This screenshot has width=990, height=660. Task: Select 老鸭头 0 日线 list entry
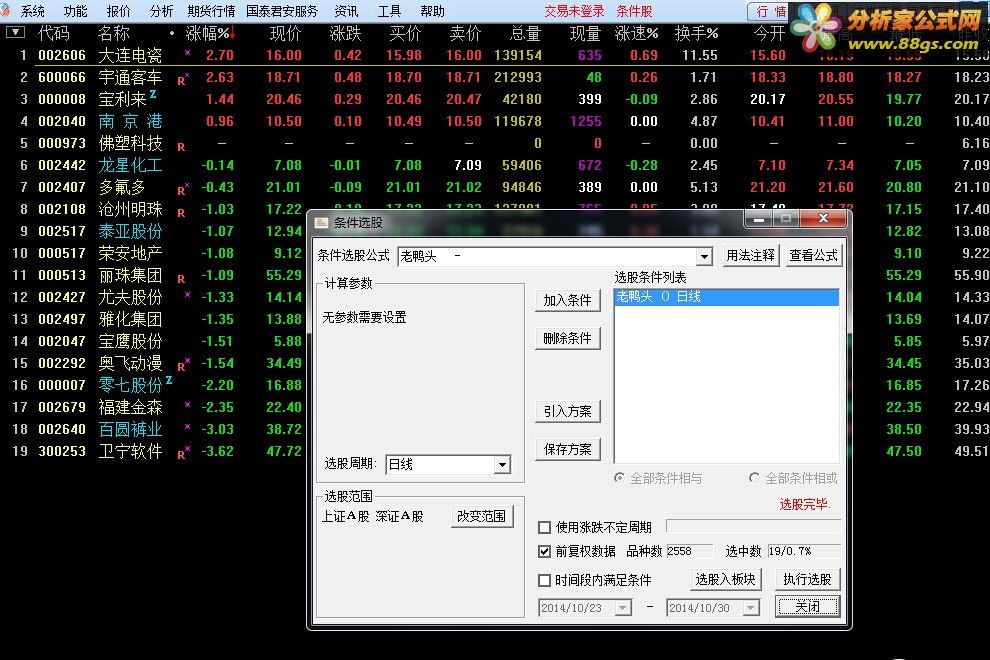726,297
